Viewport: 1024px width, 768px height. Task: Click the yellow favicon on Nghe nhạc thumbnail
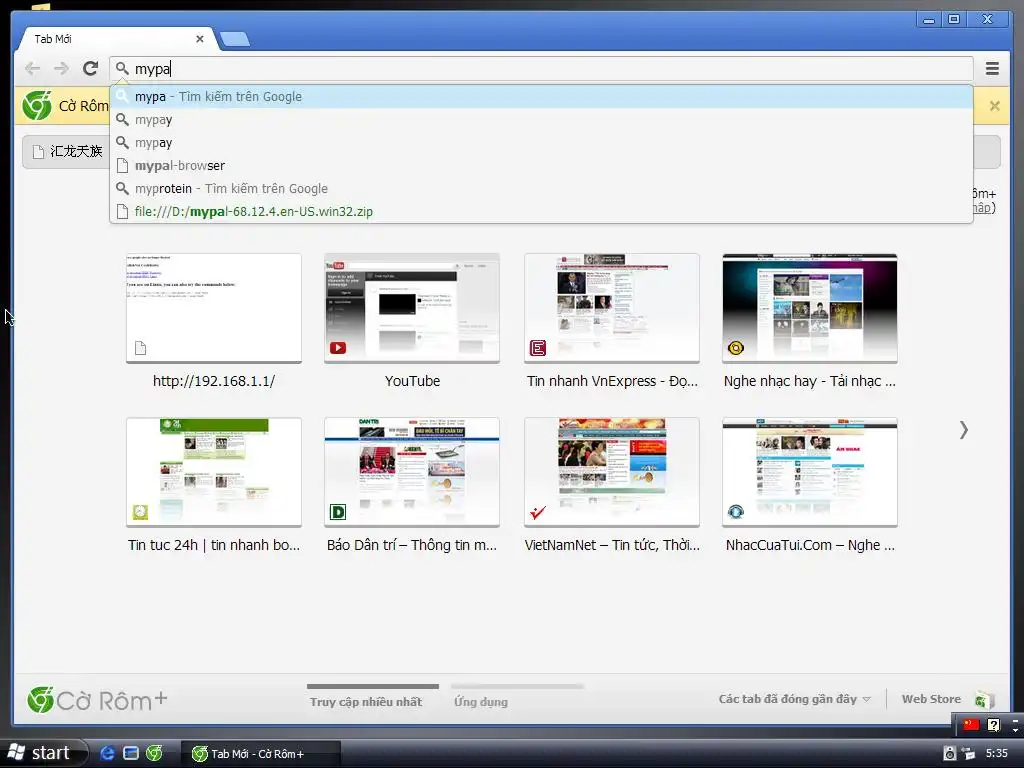[x=735, y=348]
